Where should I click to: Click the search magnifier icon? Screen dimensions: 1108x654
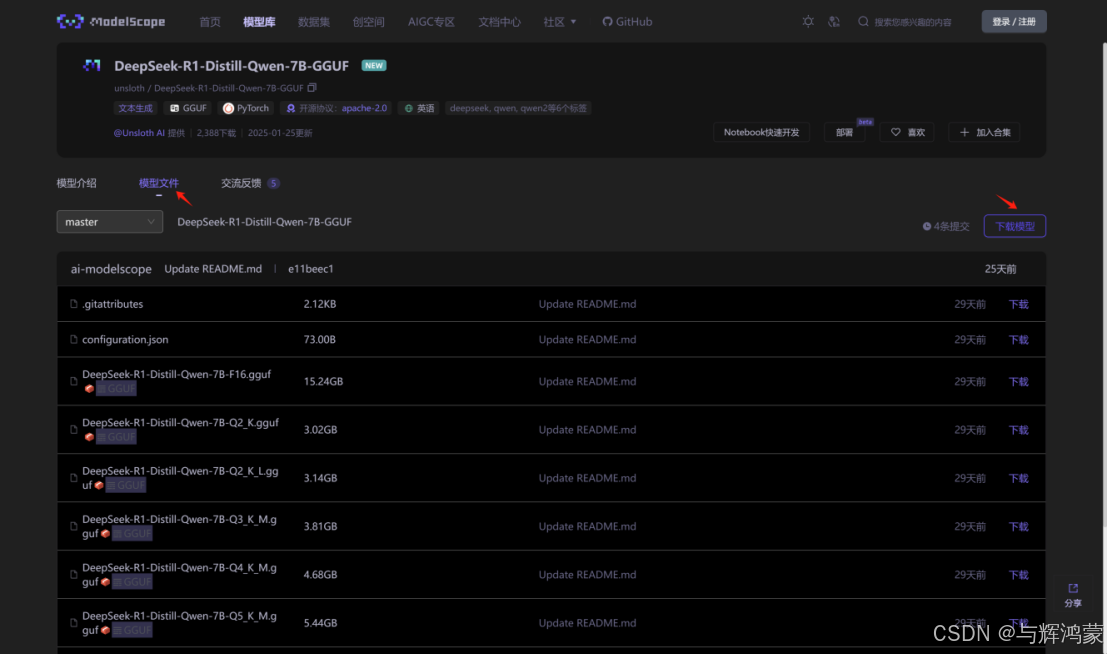coord(863,22)
